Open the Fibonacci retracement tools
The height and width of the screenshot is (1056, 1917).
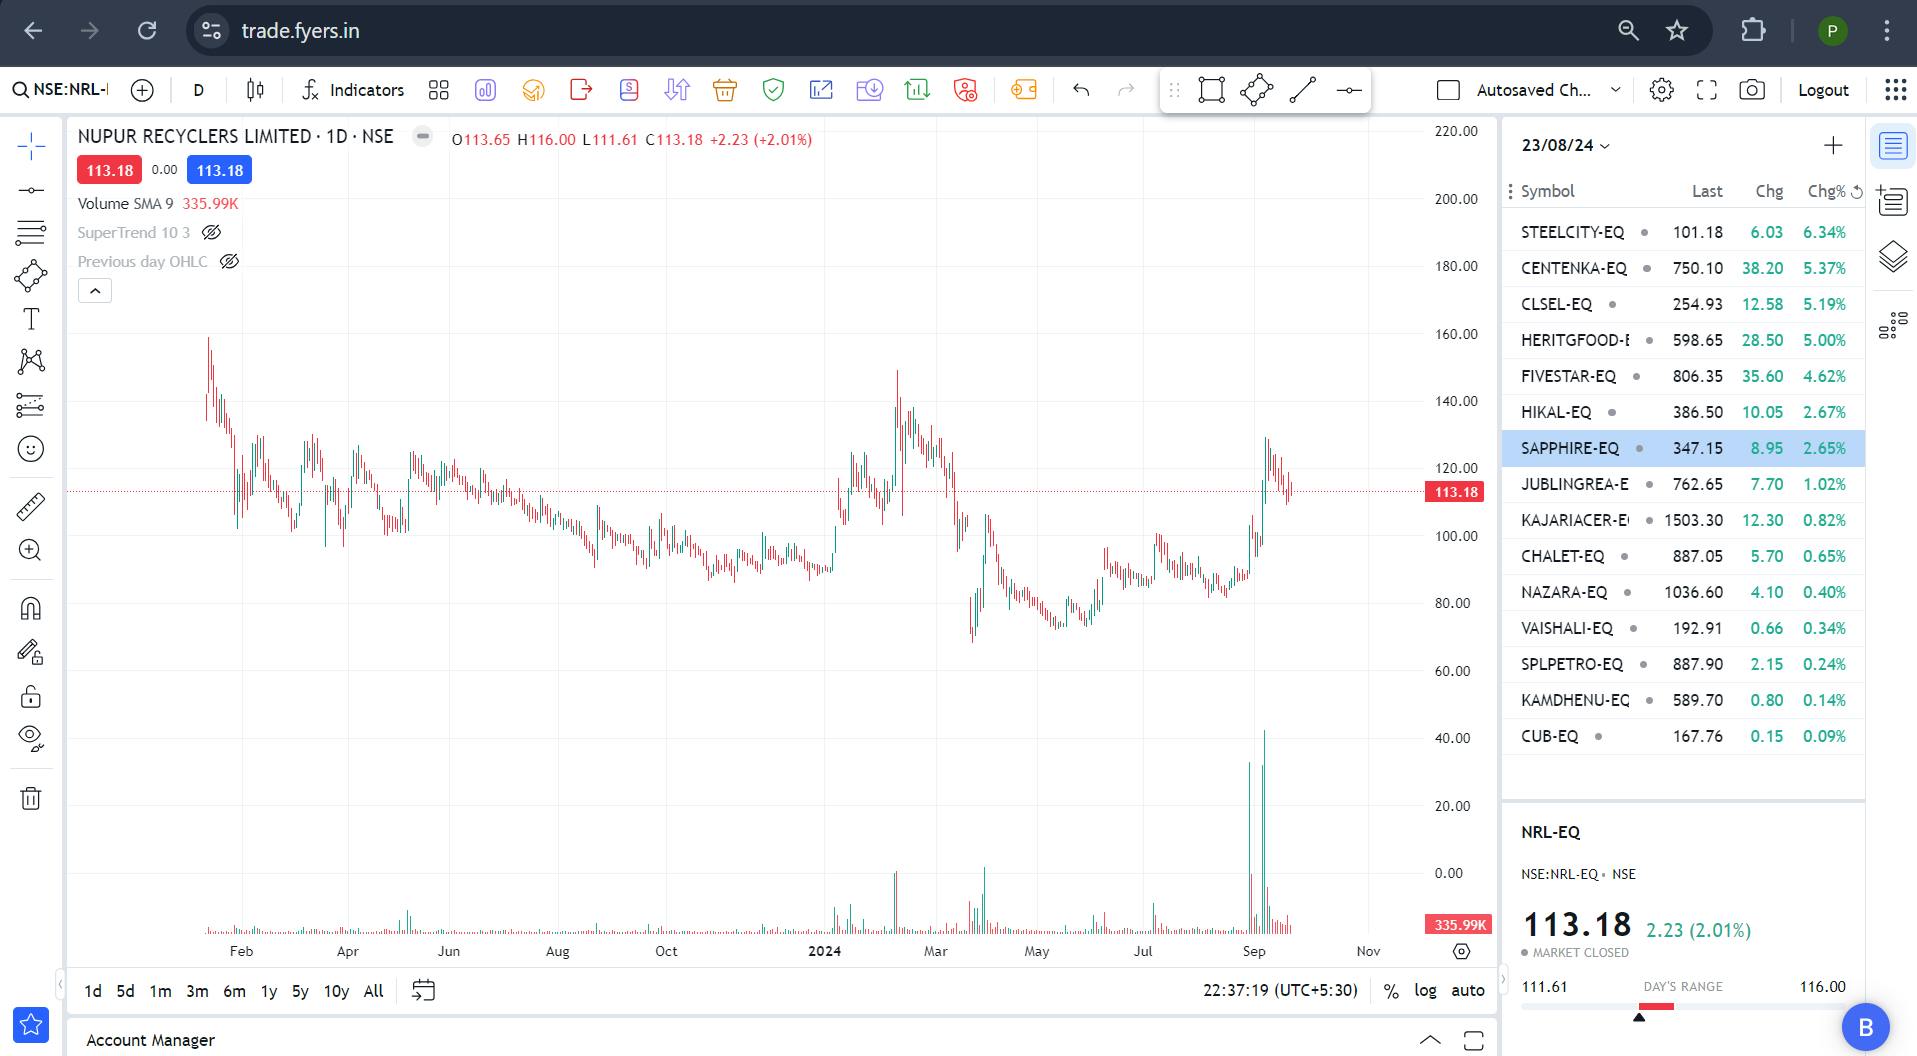31,233
